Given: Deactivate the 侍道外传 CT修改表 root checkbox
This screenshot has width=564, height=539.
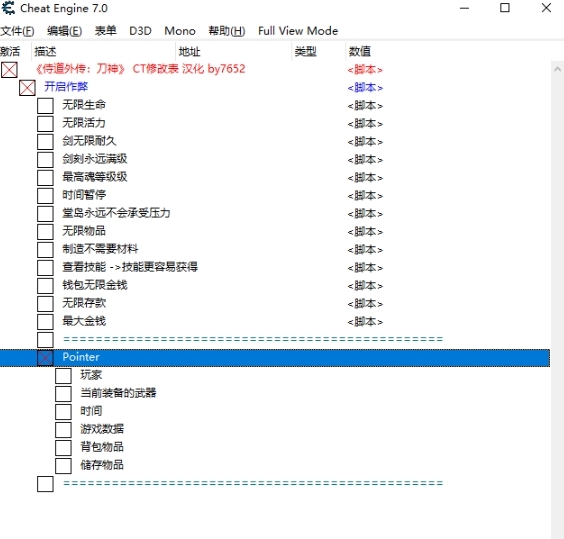Looking at the screenshot, I should coord(9,69).
